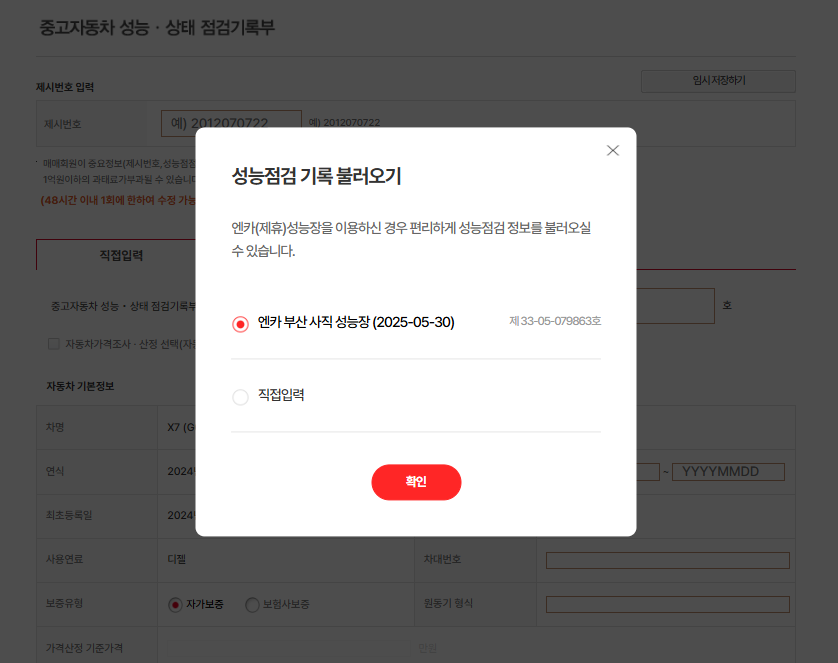
Task: Select the 엔카 부산 사직 성능장 radio option
Action: click(x=240, y=324)
